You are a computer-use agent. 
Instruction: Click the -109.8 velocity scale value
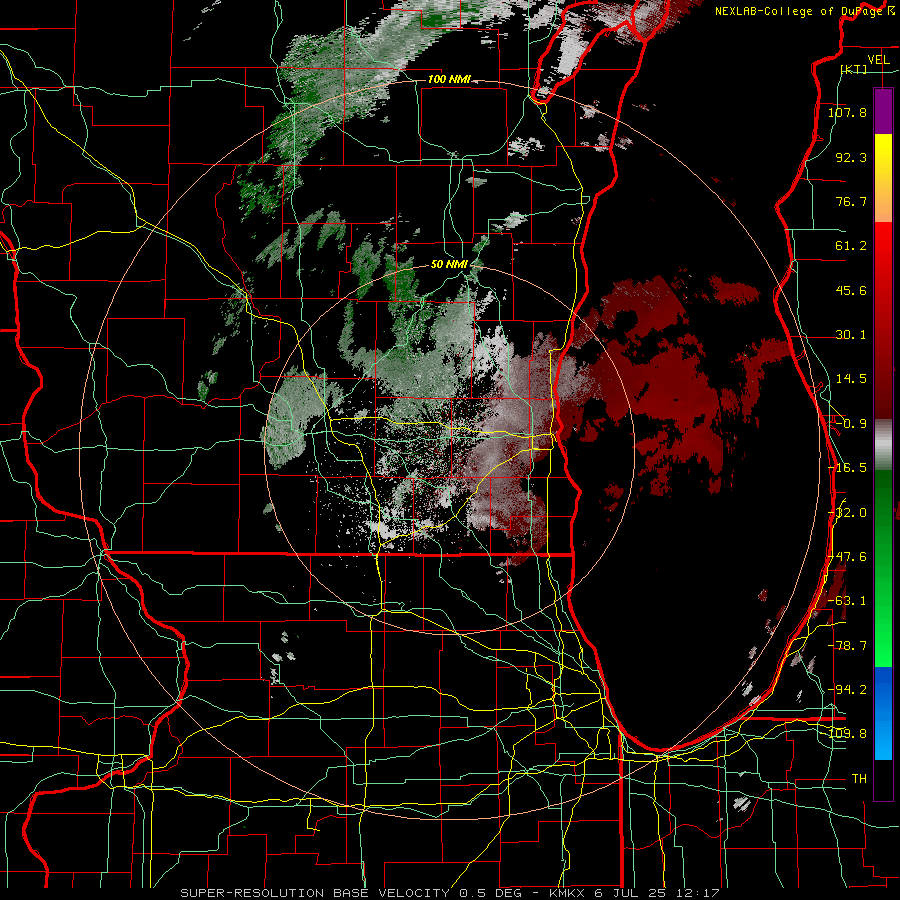coord(847,734)
